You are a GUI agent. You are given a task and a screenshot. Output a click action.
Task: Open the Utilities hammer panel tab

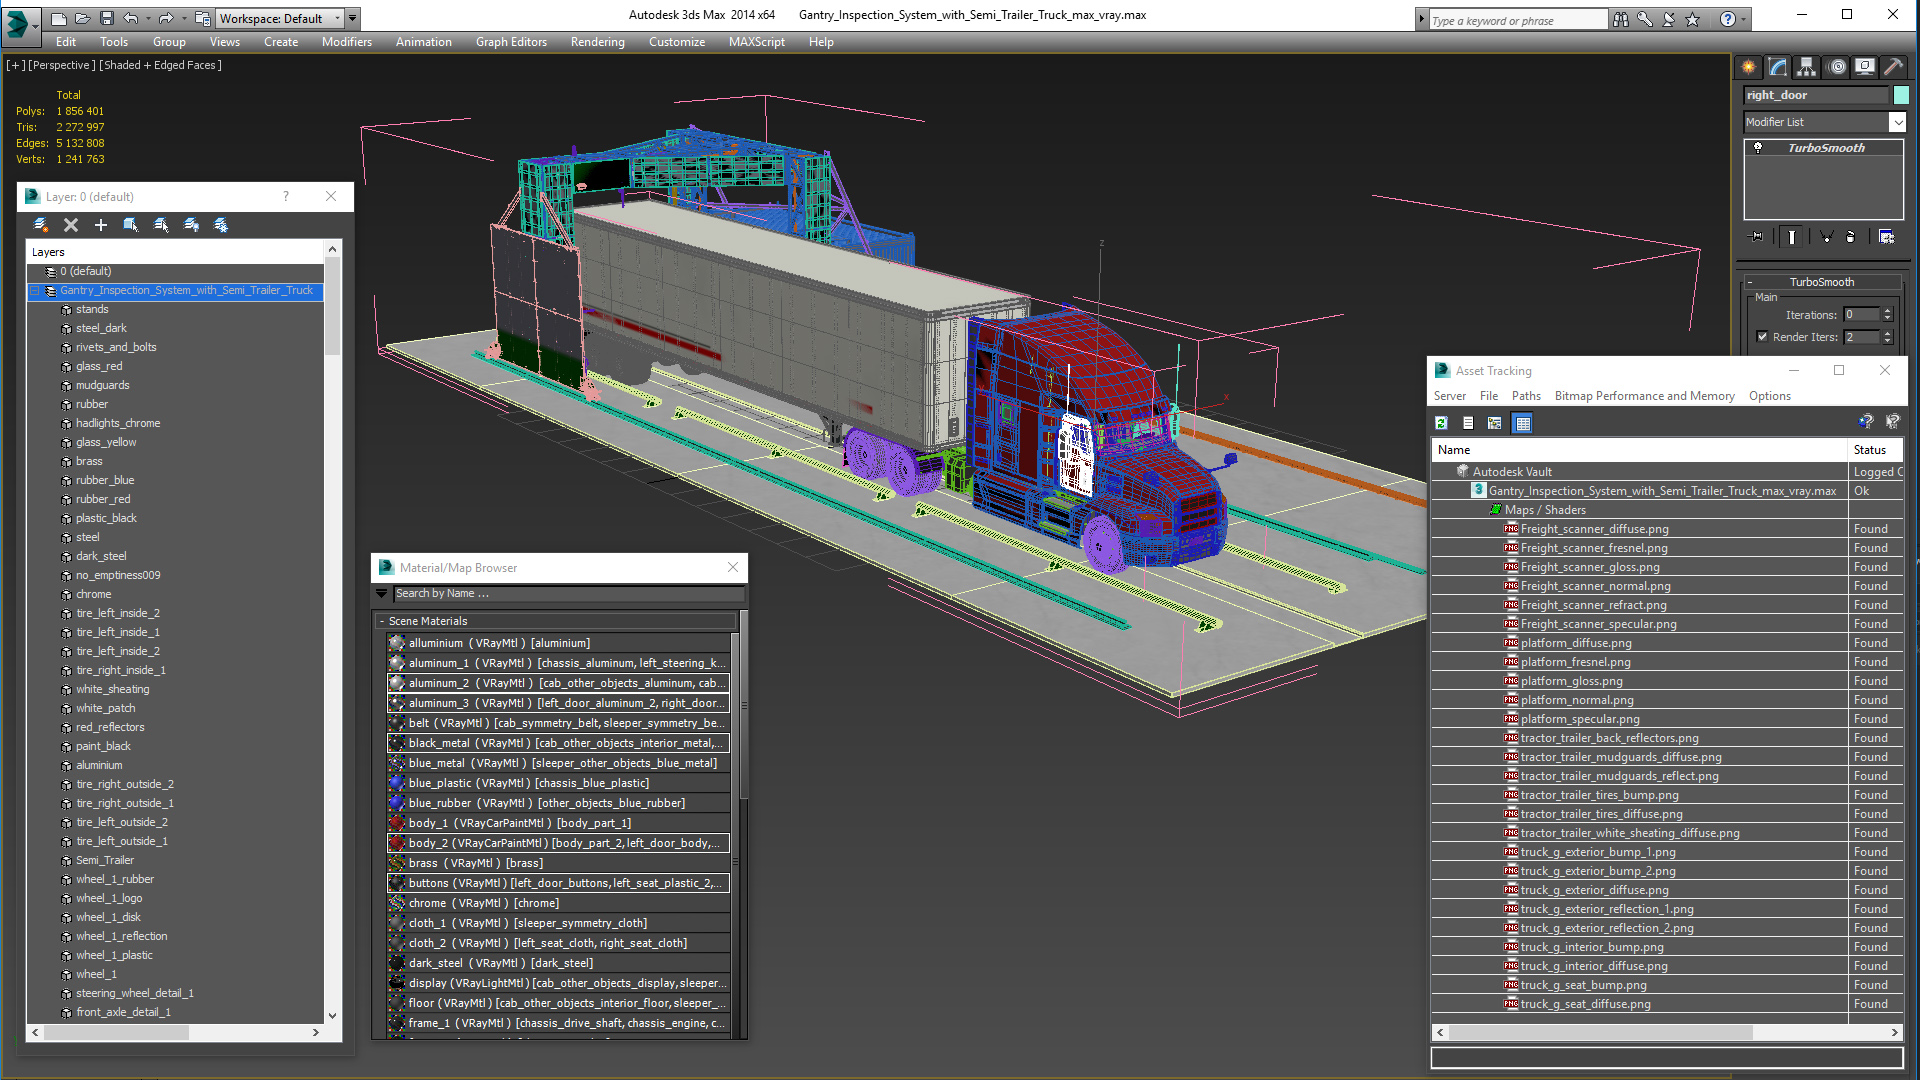coord(1893,67)
